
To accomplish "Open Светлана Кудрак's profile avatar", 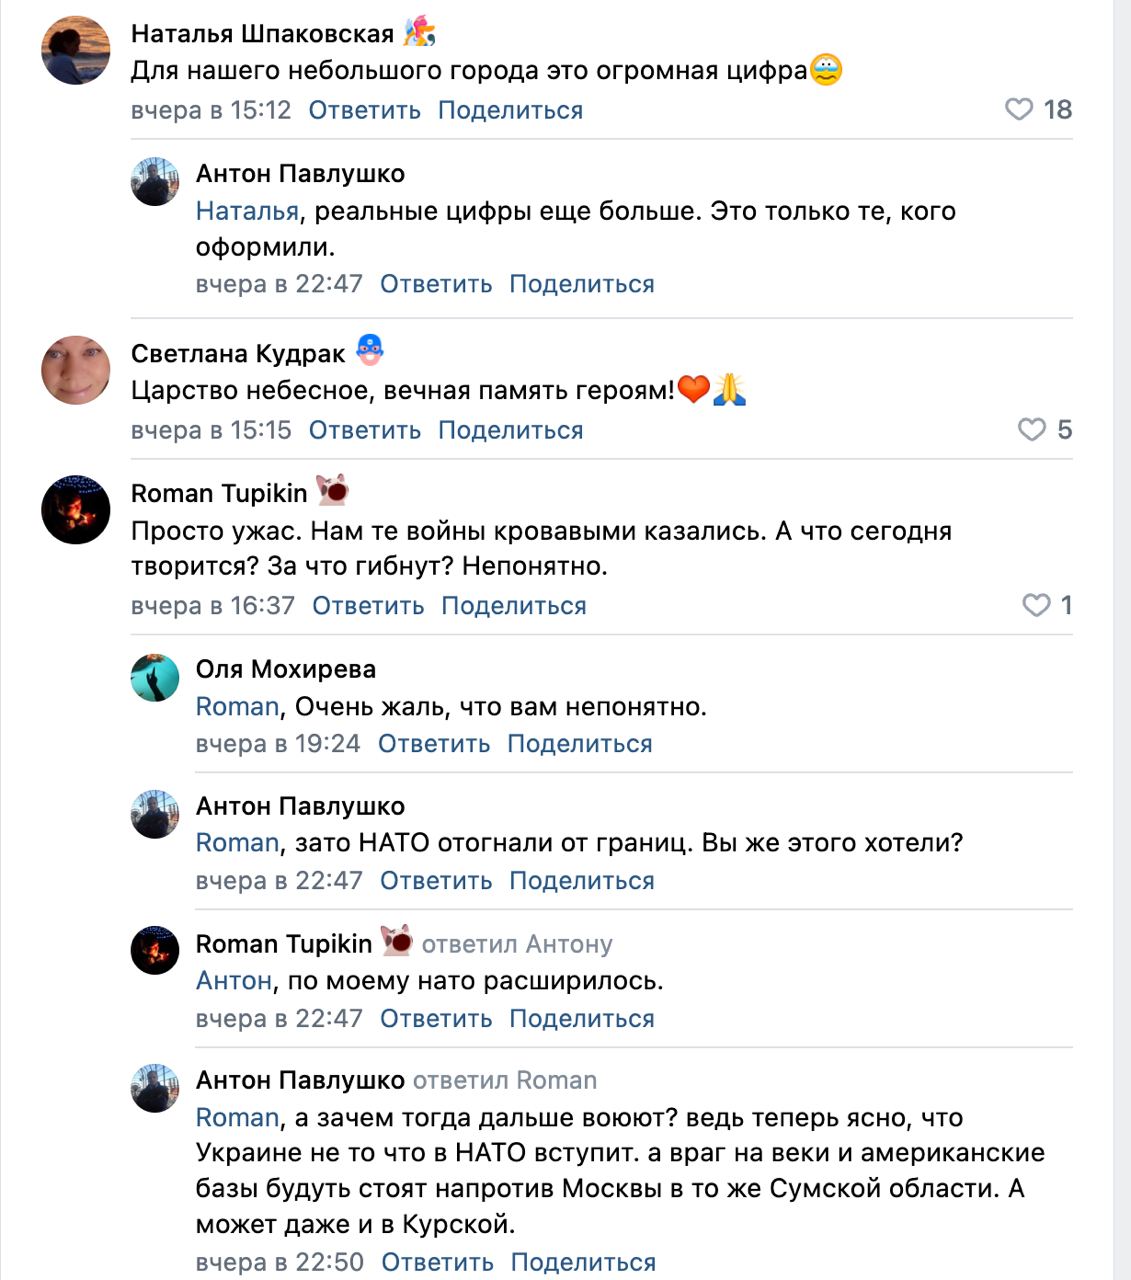I will 76,370.
